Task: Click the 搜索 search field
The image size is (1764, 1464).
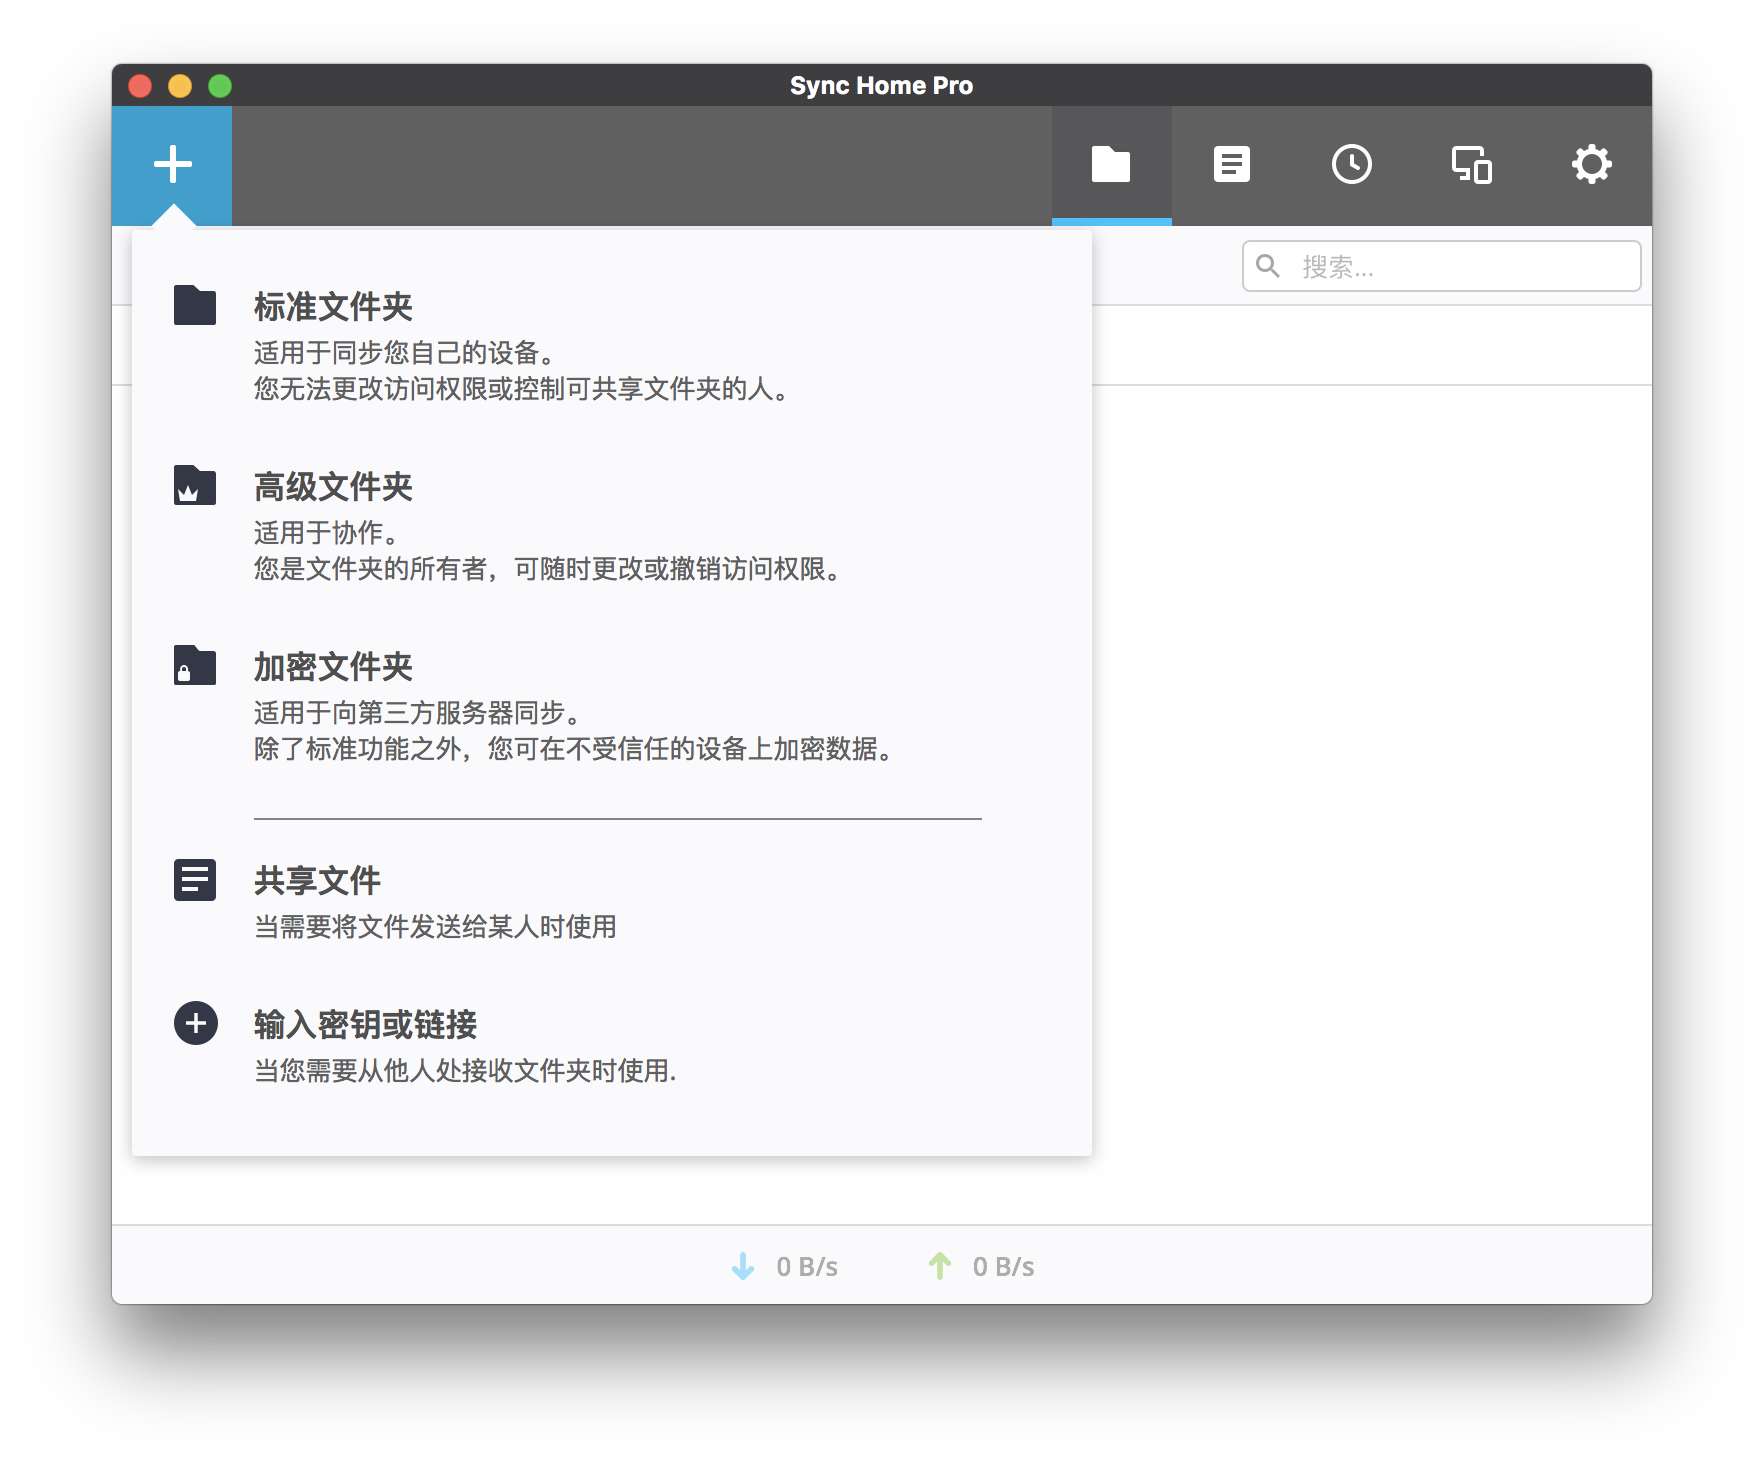Action: [1441, 266]
